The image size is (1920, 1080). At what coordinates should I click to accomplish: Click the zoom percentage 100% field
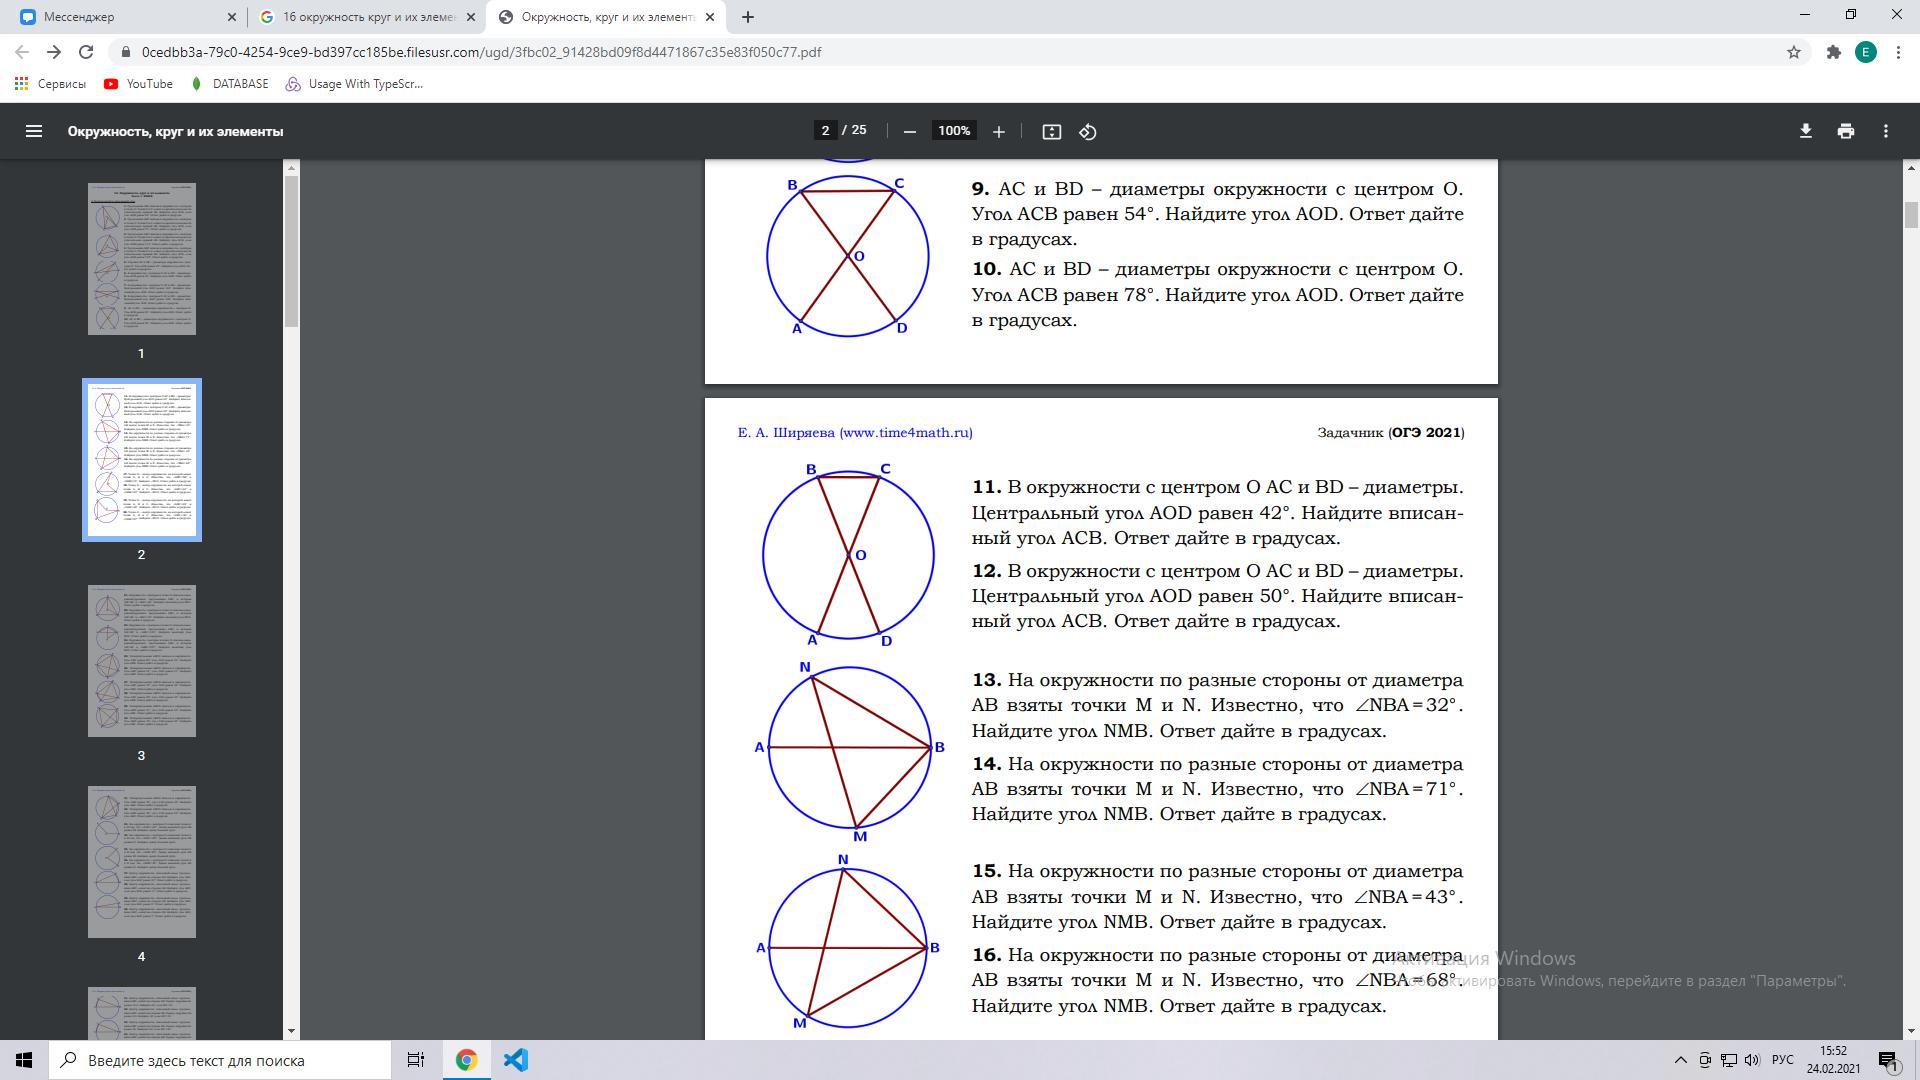(954, 131)
